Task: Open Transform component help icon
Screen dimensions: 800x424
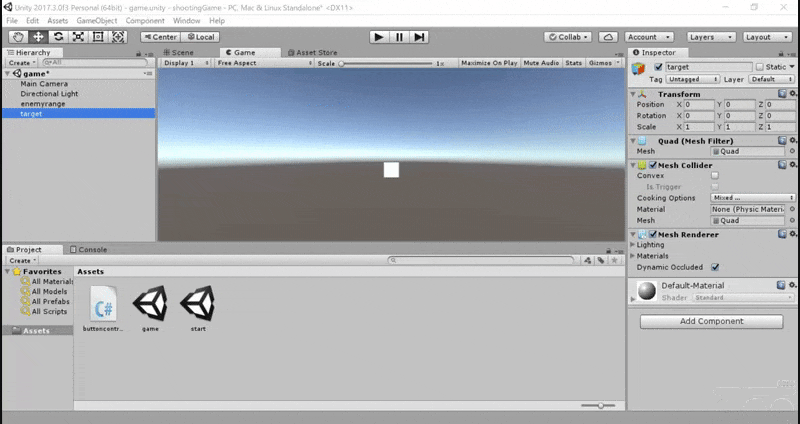Action: tap(782, 94)
